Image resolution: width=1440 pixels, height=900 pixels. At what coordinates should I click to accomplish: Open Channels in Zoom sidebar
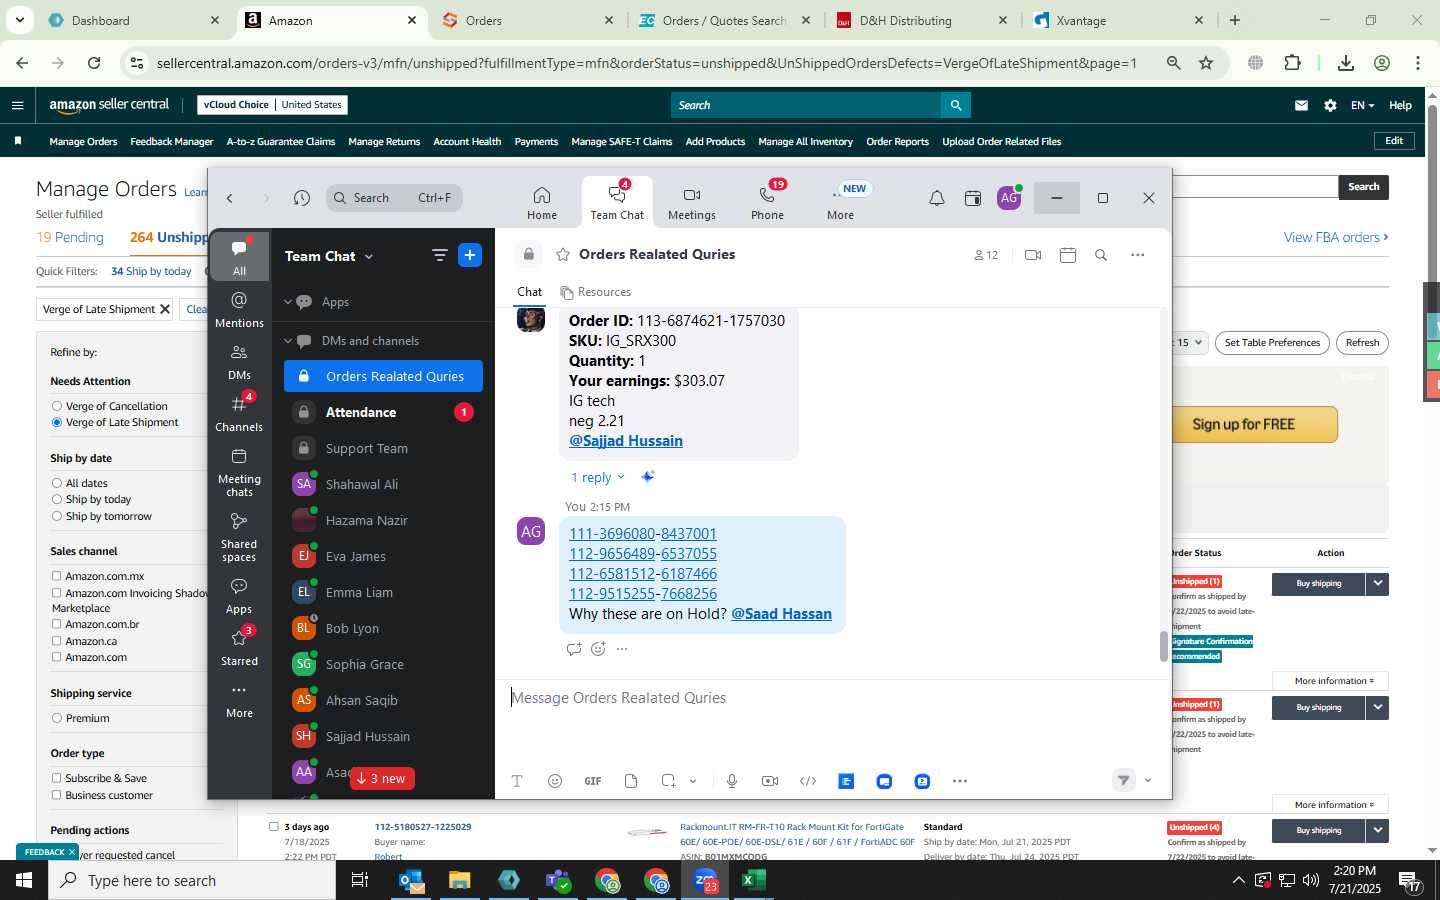pos(239,413)
